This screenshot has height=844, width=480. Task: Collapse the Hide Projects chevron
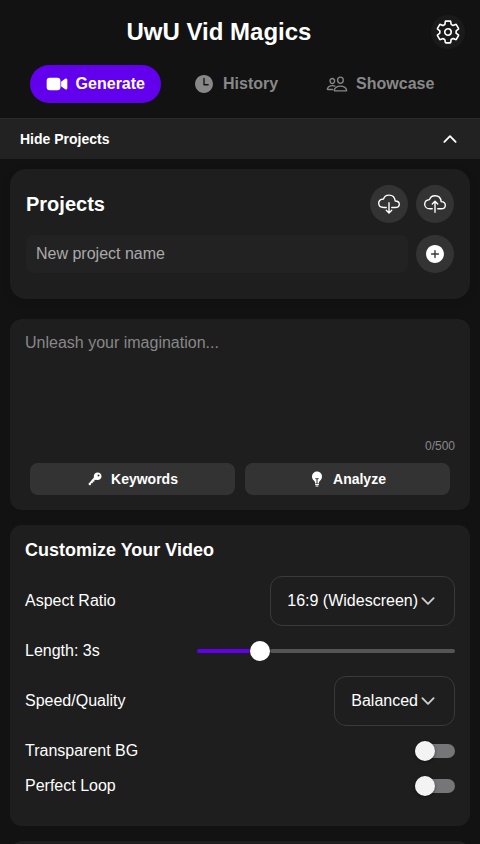click(x=449, y=139)
